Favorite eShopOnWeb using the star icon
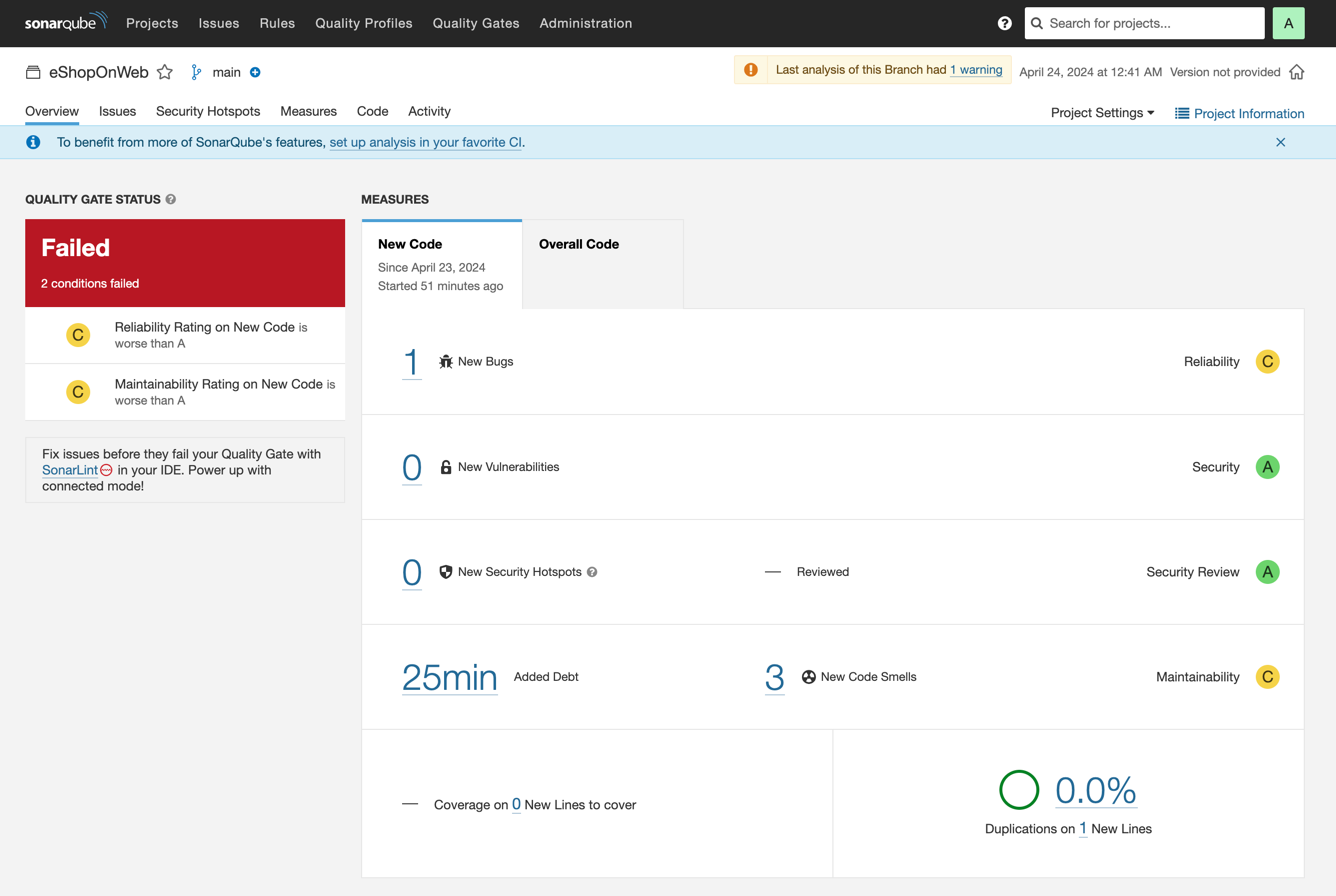The image size is (1336, 896). pos(165,72)
